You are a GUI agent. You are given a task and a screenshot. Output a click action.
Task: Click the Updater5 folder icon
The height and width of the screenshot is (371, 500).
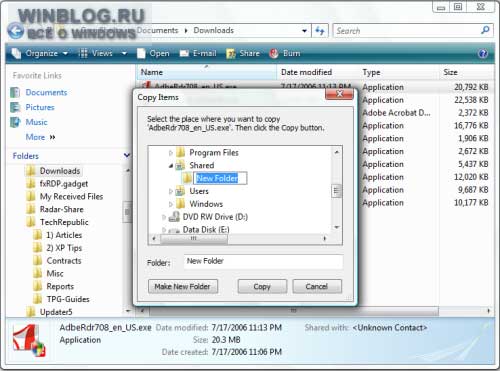point(31,312)
